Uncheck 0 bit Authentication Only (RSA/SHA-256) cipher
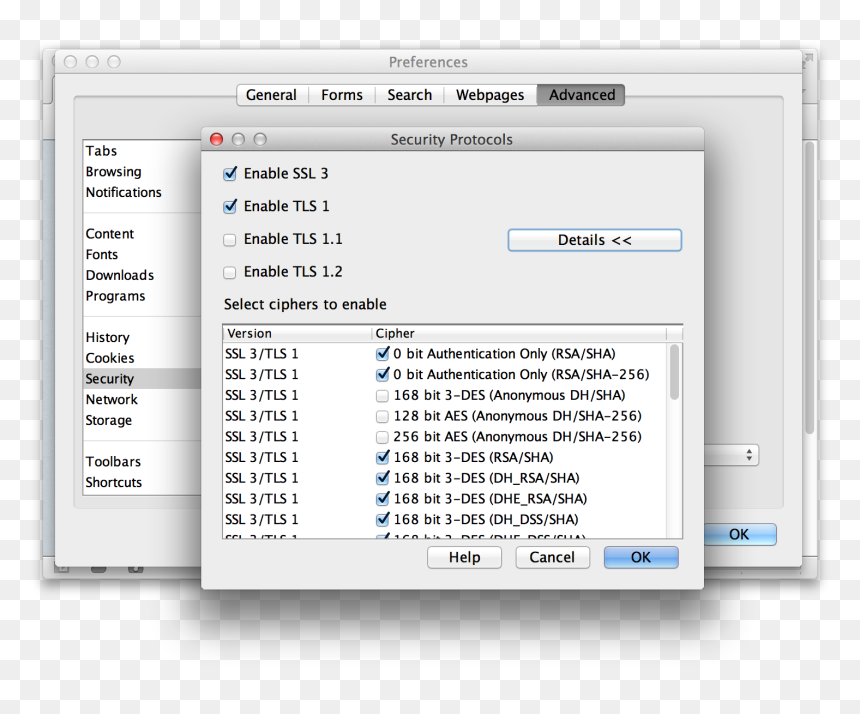This screenshot has height=714, width=860. click(382, 375)
